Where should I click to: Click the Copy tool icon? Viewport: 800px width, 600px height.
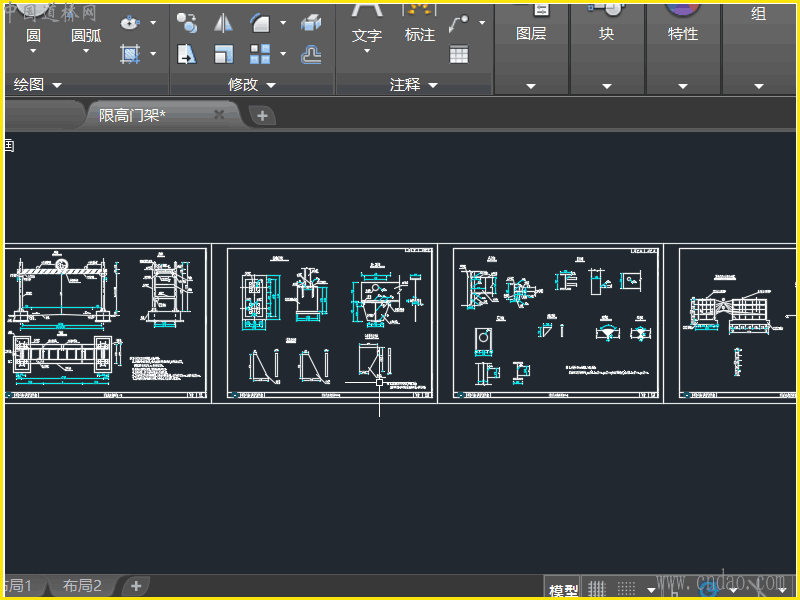pos(186,22)
